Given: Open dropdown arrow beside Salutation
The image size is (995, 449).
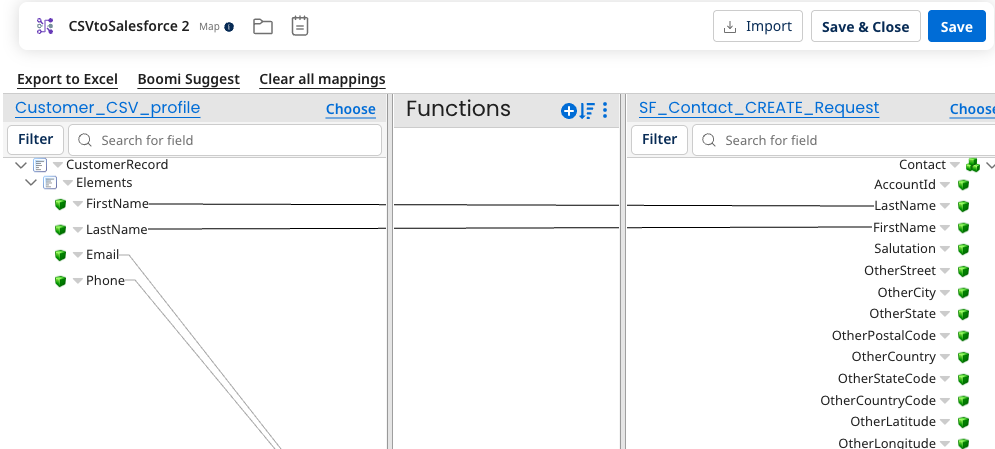Looking at the screenshot, I should point(945,249).
